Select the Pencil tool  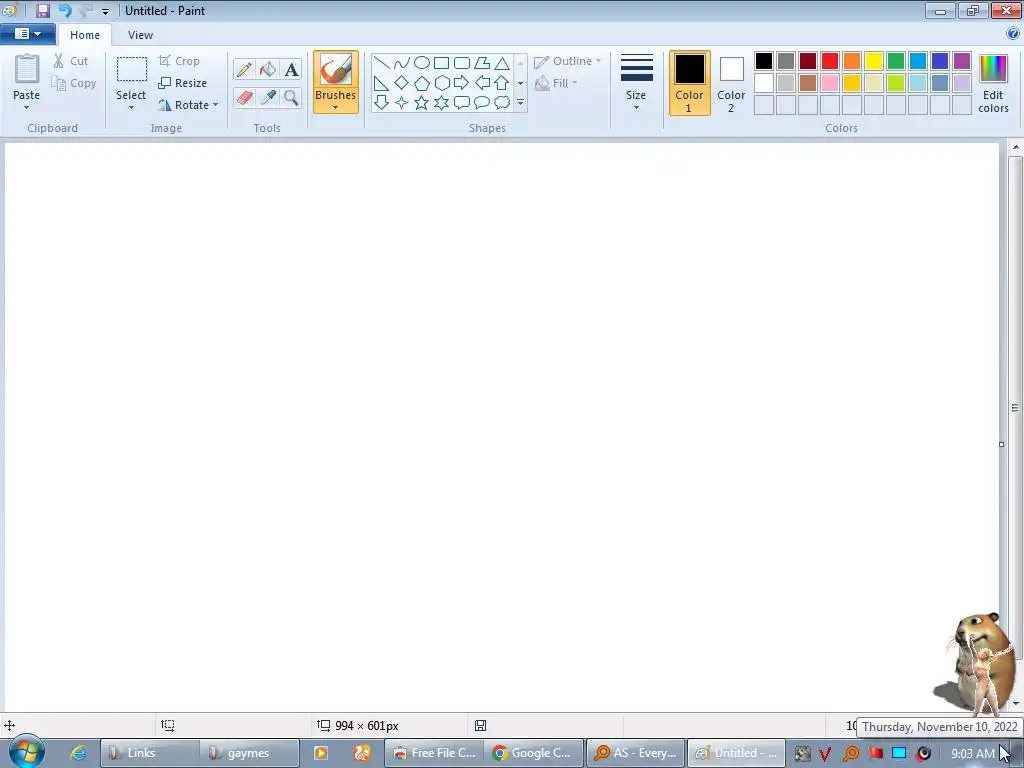(244, 69)
